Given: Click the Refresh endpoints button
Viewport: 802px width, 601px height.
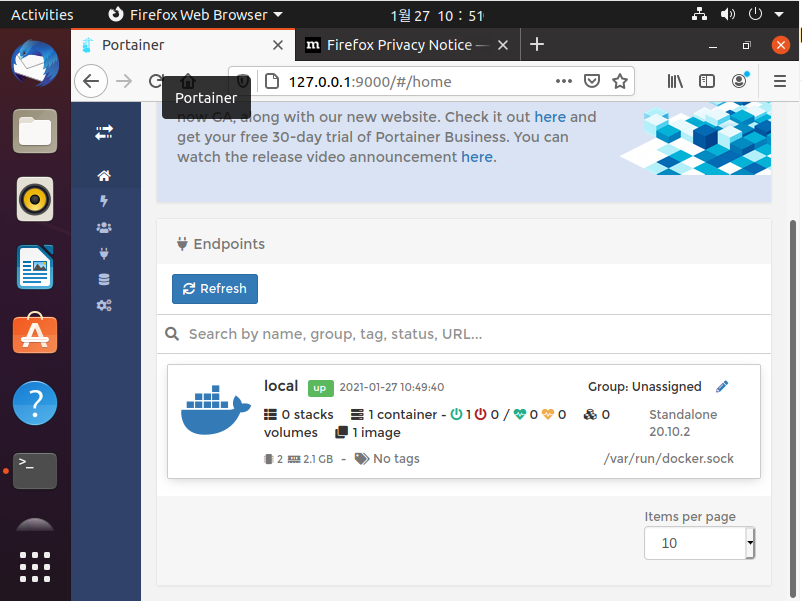Looking at the screenshot, I should (x=215, y=289).
